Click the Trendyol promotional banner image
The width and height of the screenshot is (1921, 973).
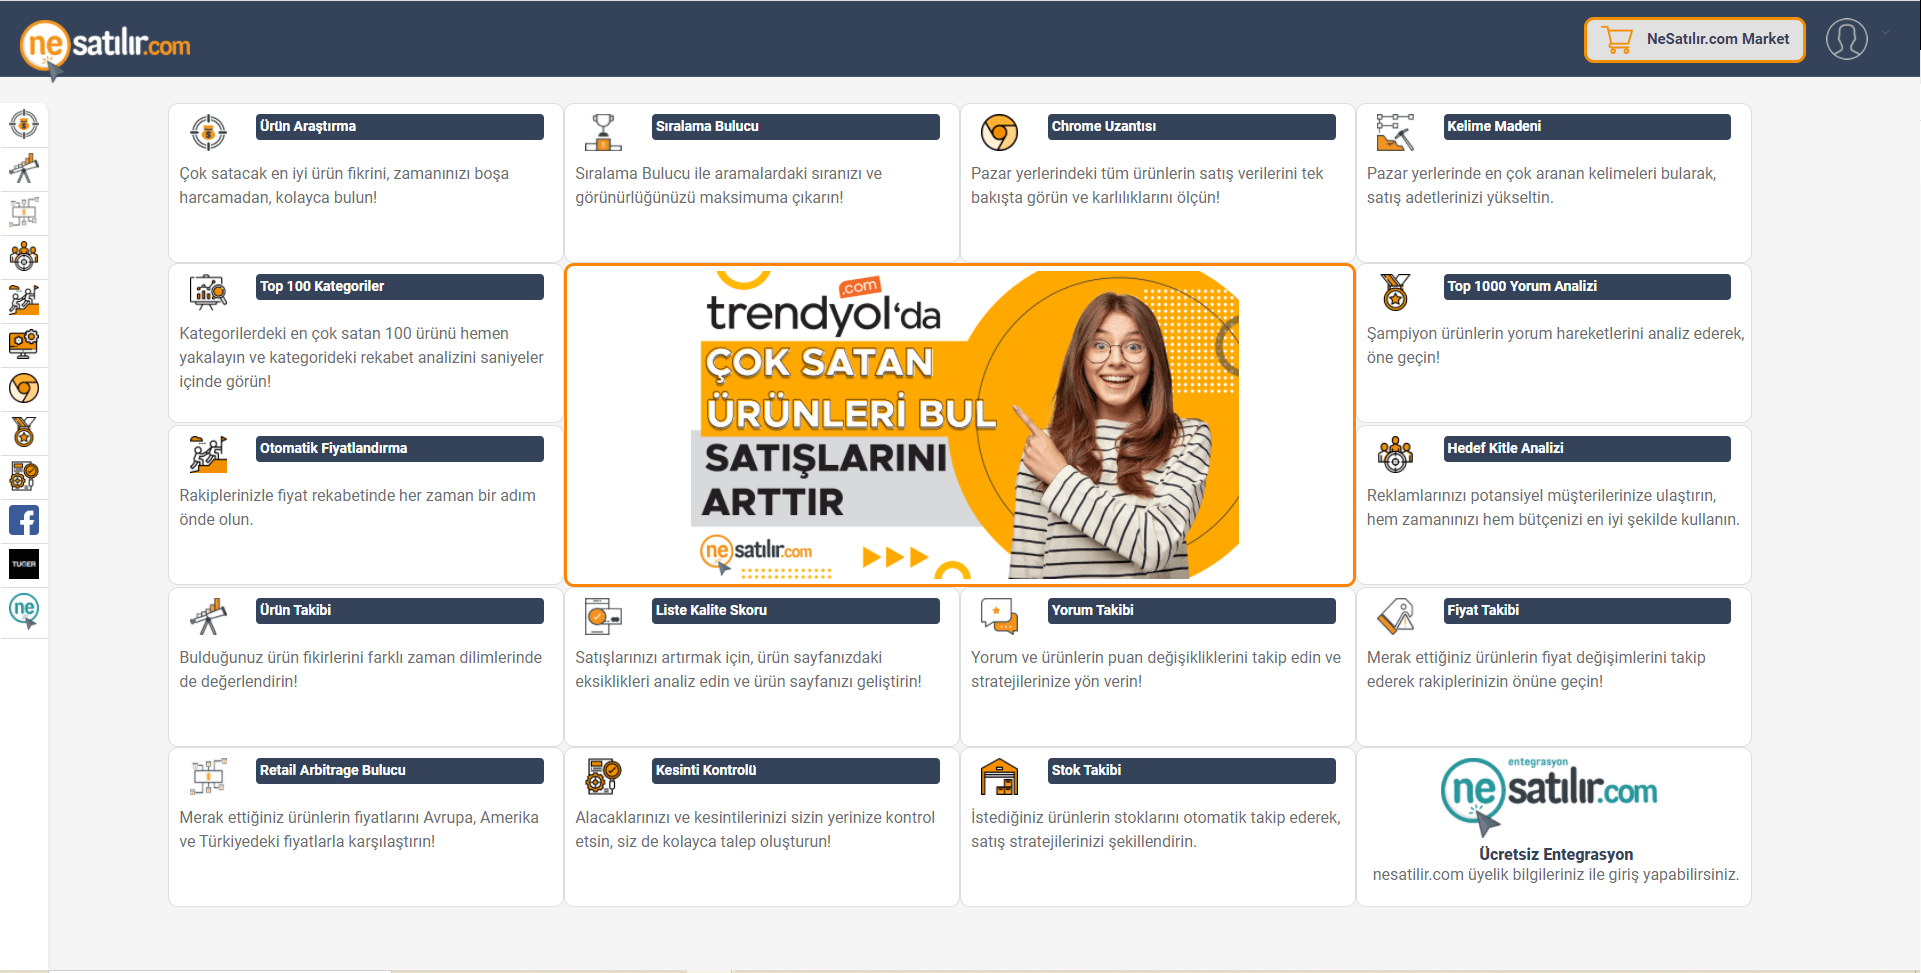pyautogui.click(x=959, y=425)
